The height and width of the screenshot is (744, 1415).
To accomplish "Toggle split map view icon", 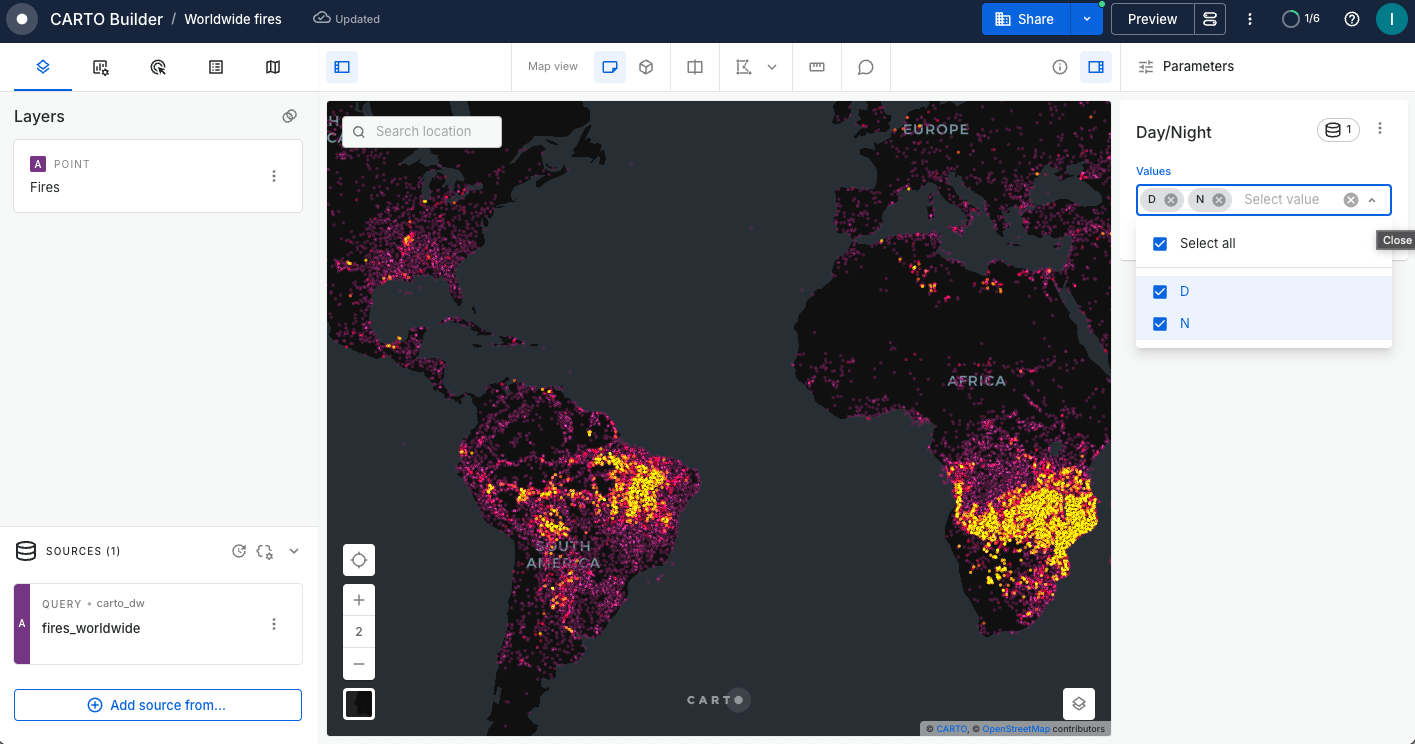I will pos(695,67).
